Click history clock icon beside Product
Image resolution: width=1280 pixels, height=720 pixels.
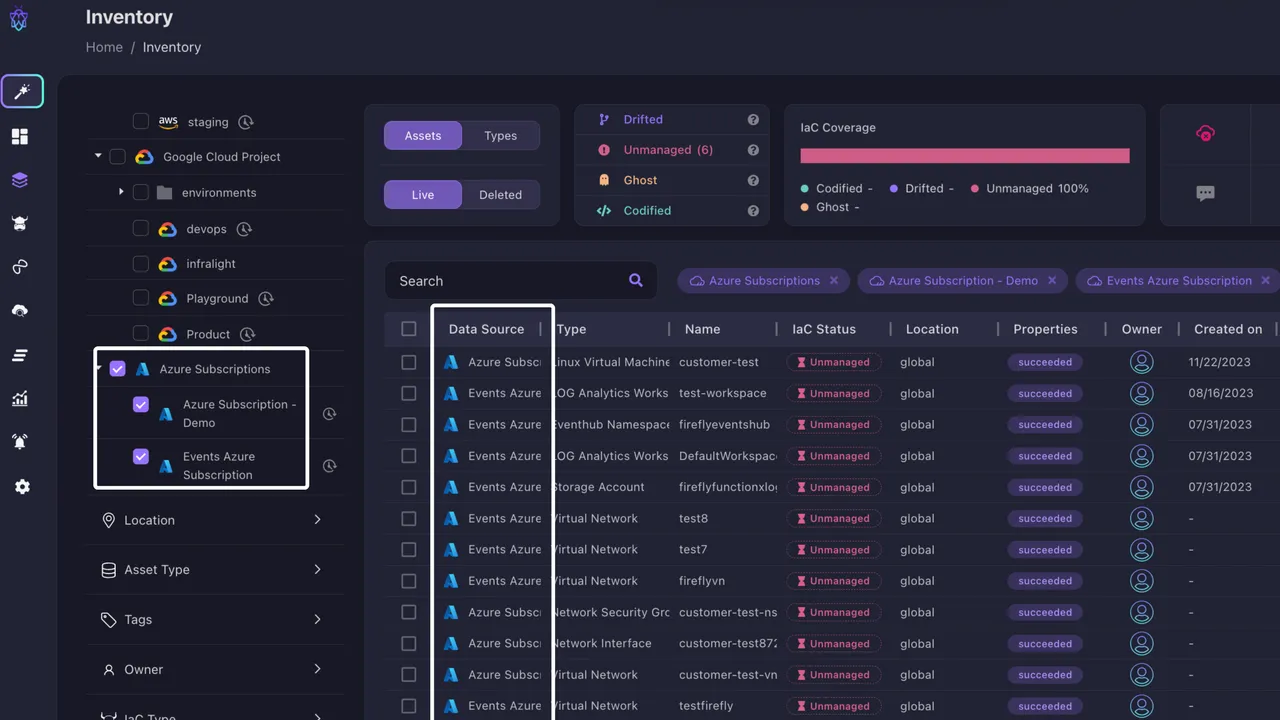248,334
